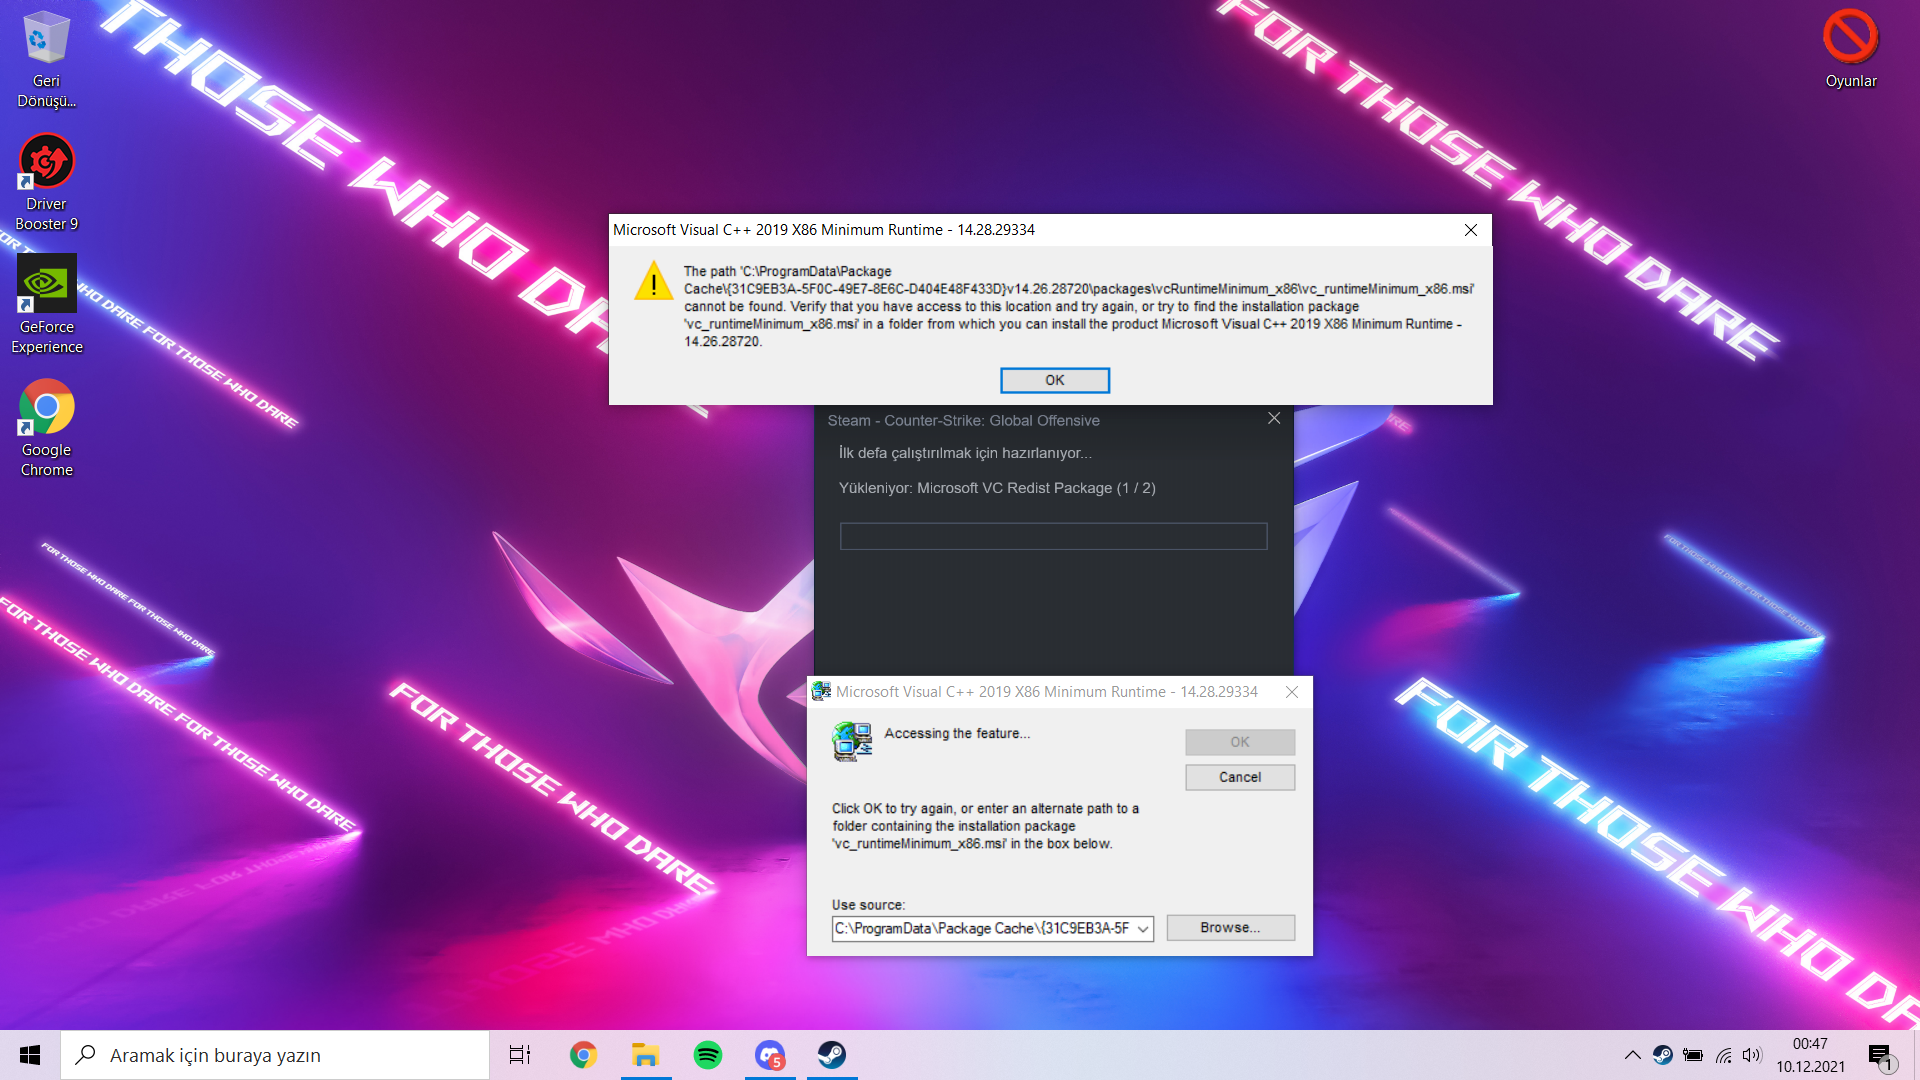The image size is (1920, 1080).
Task: Expand the Use source path dropdown
Action: [1143, 929]
